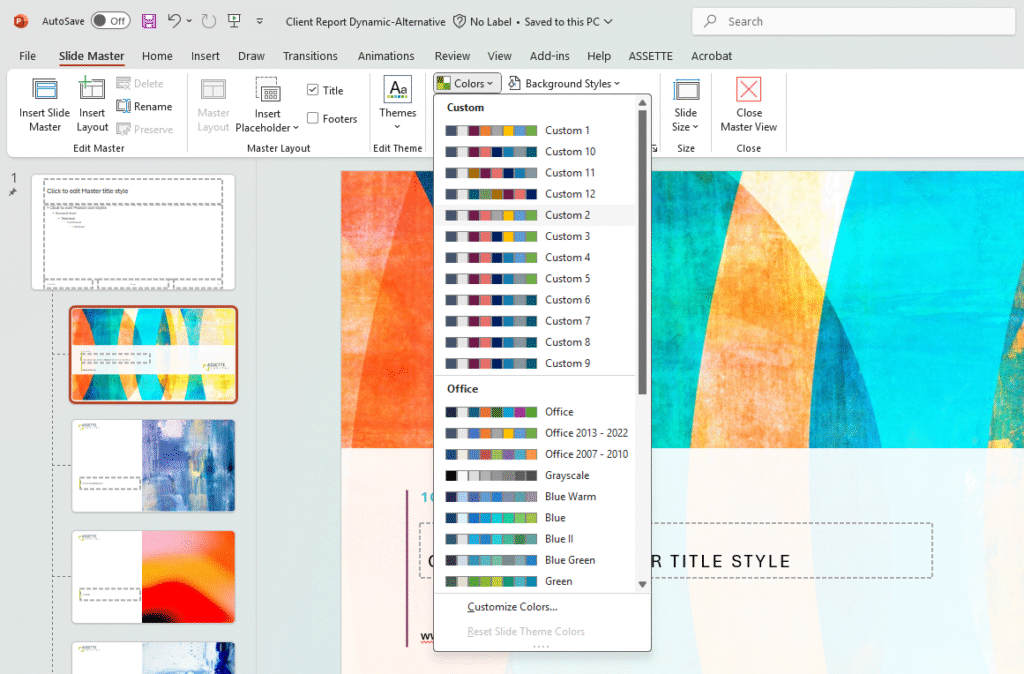Apply the Grayscale color theme
This screenshot has width=1024, height=674.
pyautogui.click(x=536, y=475)
